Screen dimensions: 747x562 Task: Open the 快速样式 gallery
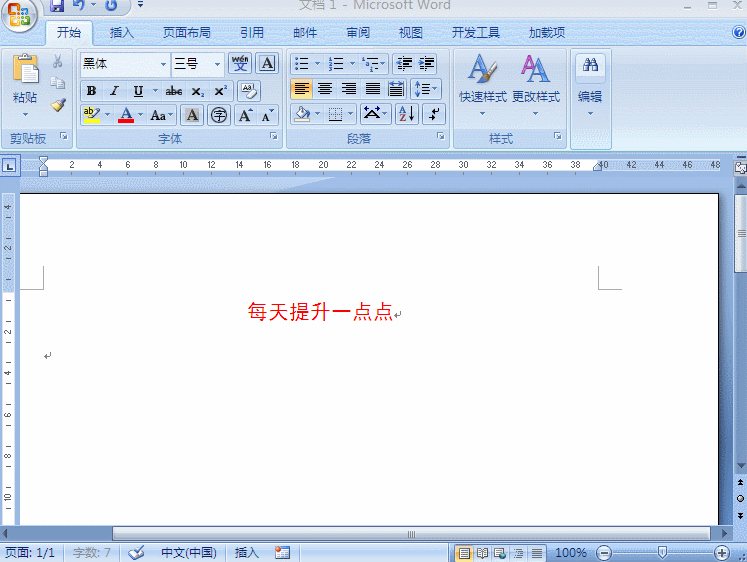[483, 86]
